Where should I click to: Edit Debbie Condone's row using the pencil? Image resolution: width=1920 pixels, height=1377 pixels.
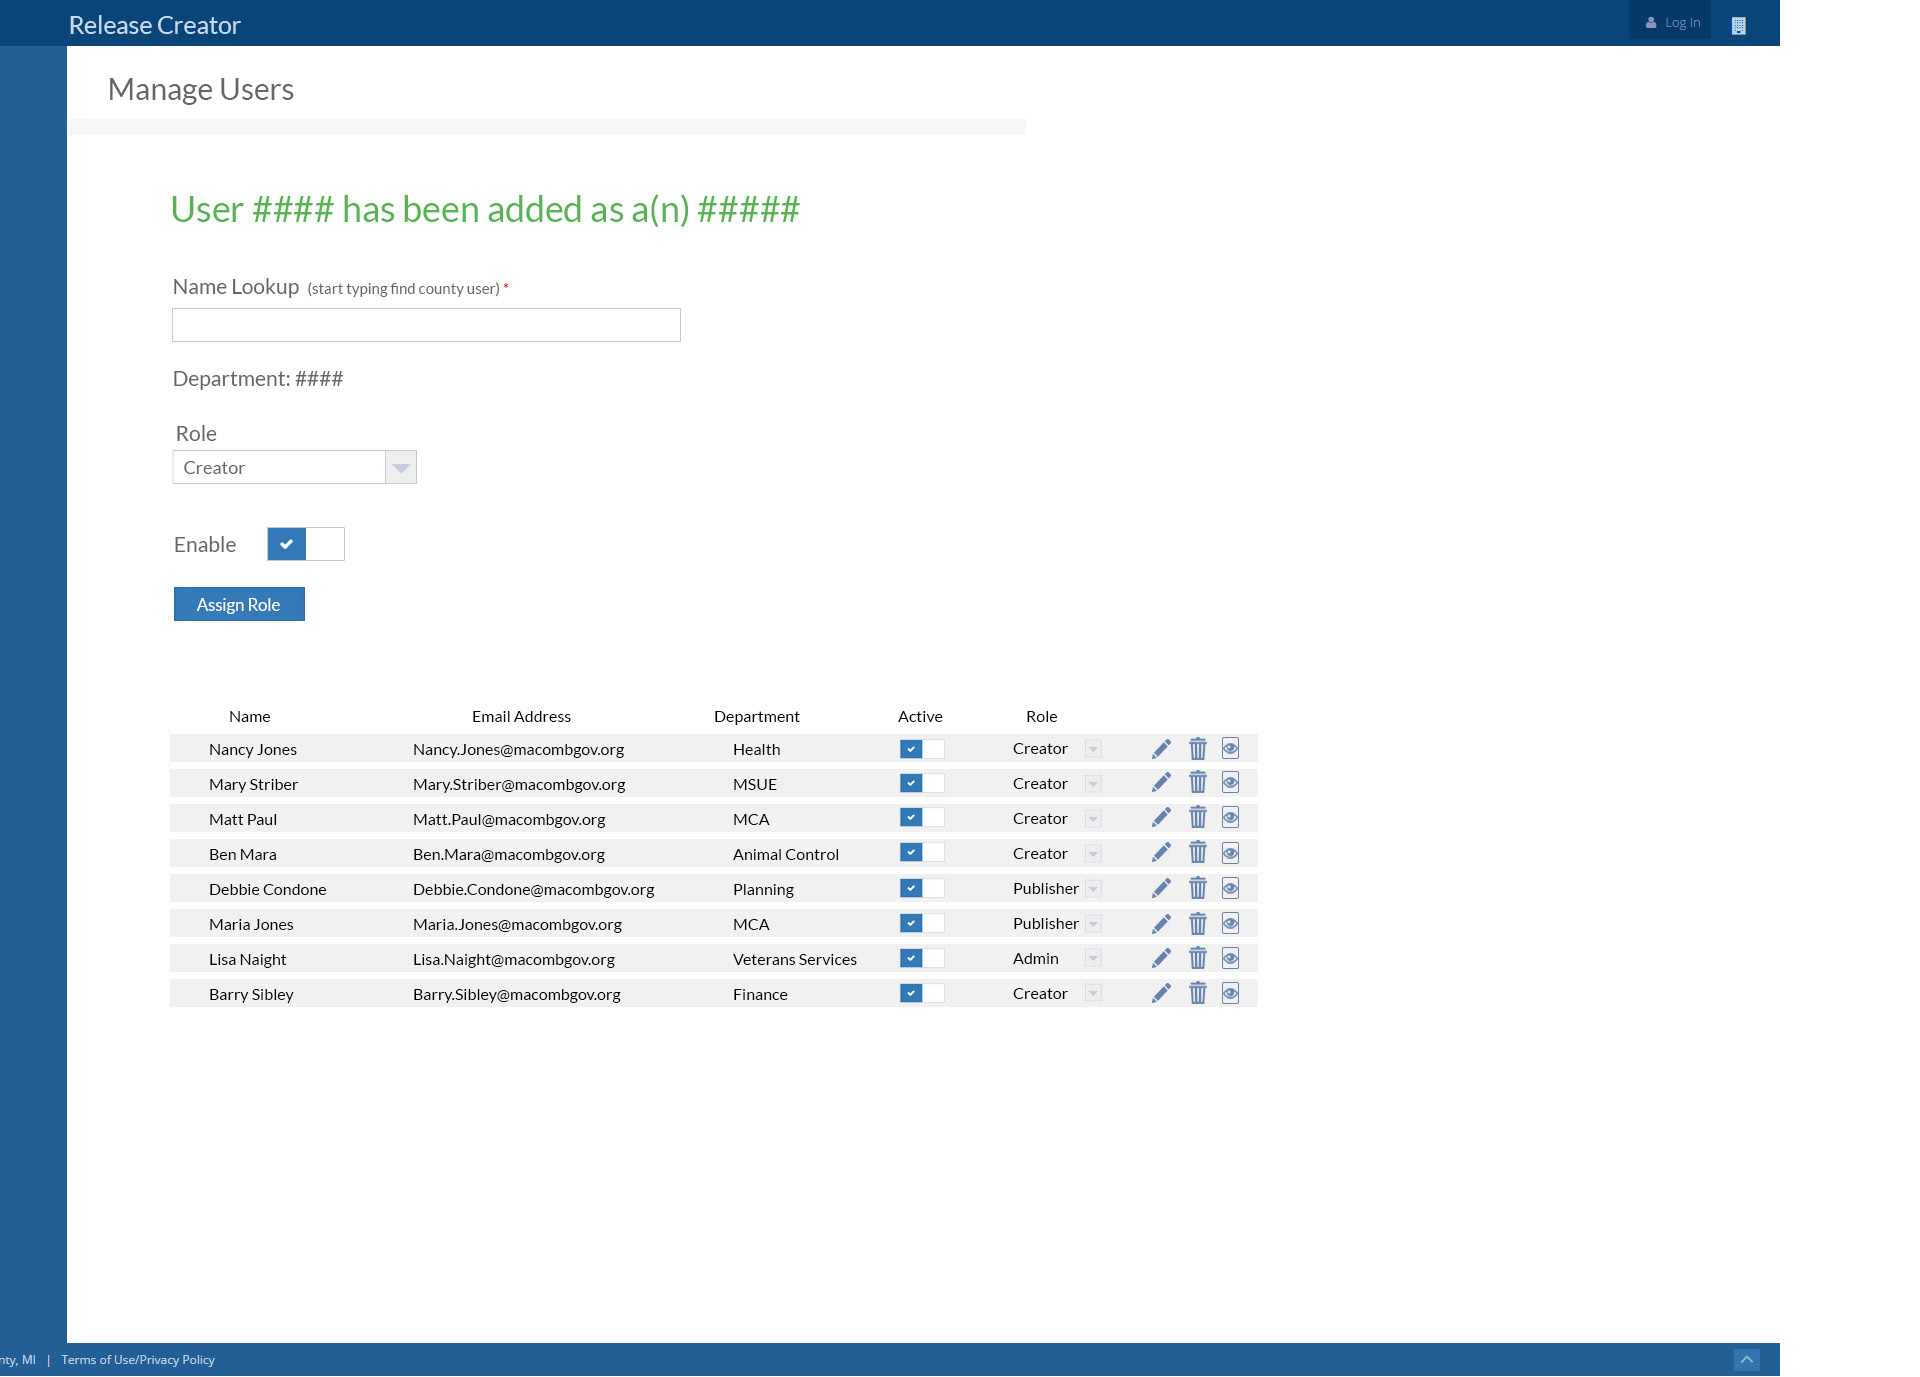[x=1161, y=888]
